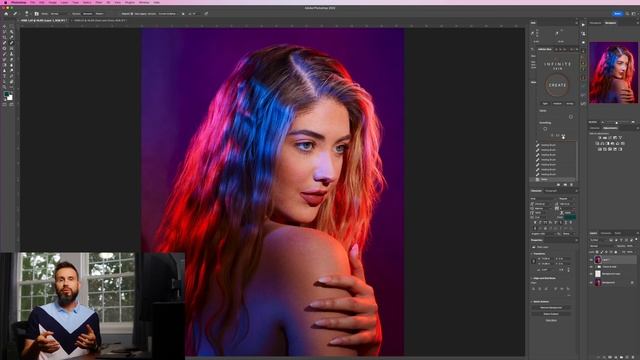
Task: Add a Hue/Saturation adjustment
Action: tap(597, 143)
